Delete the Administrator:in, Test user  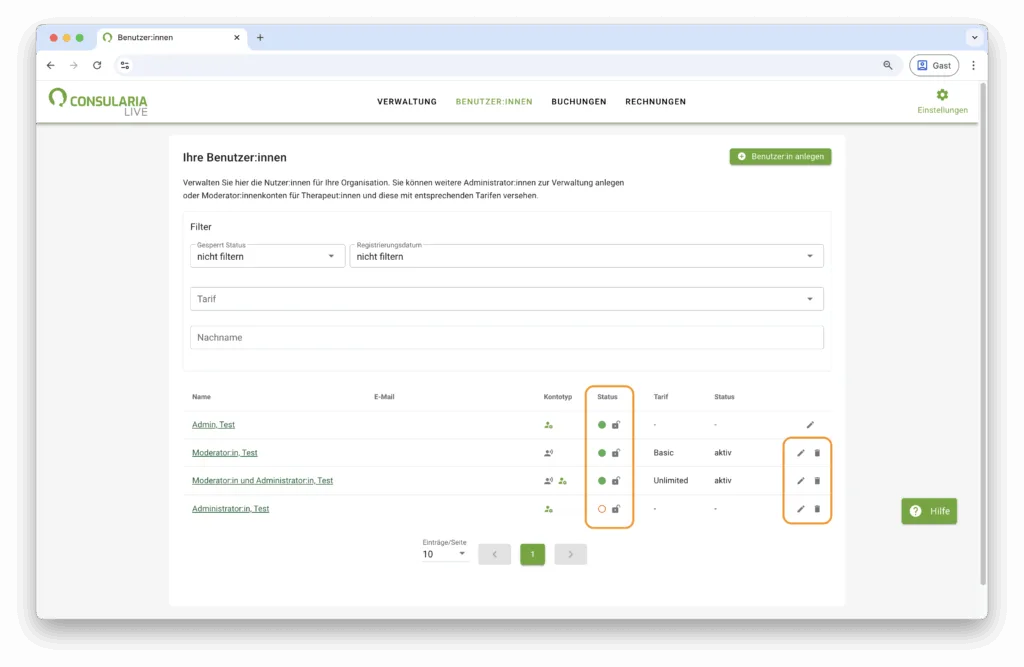817,509
